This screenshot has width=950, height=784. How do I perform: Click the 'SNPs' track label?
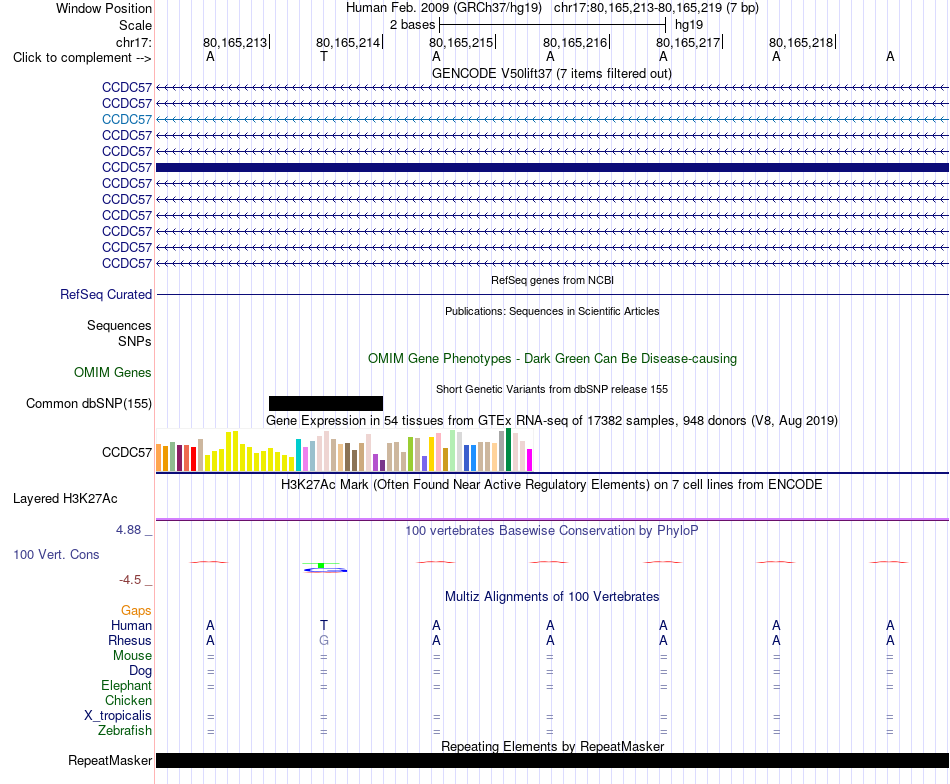click(x=135, y=341)
